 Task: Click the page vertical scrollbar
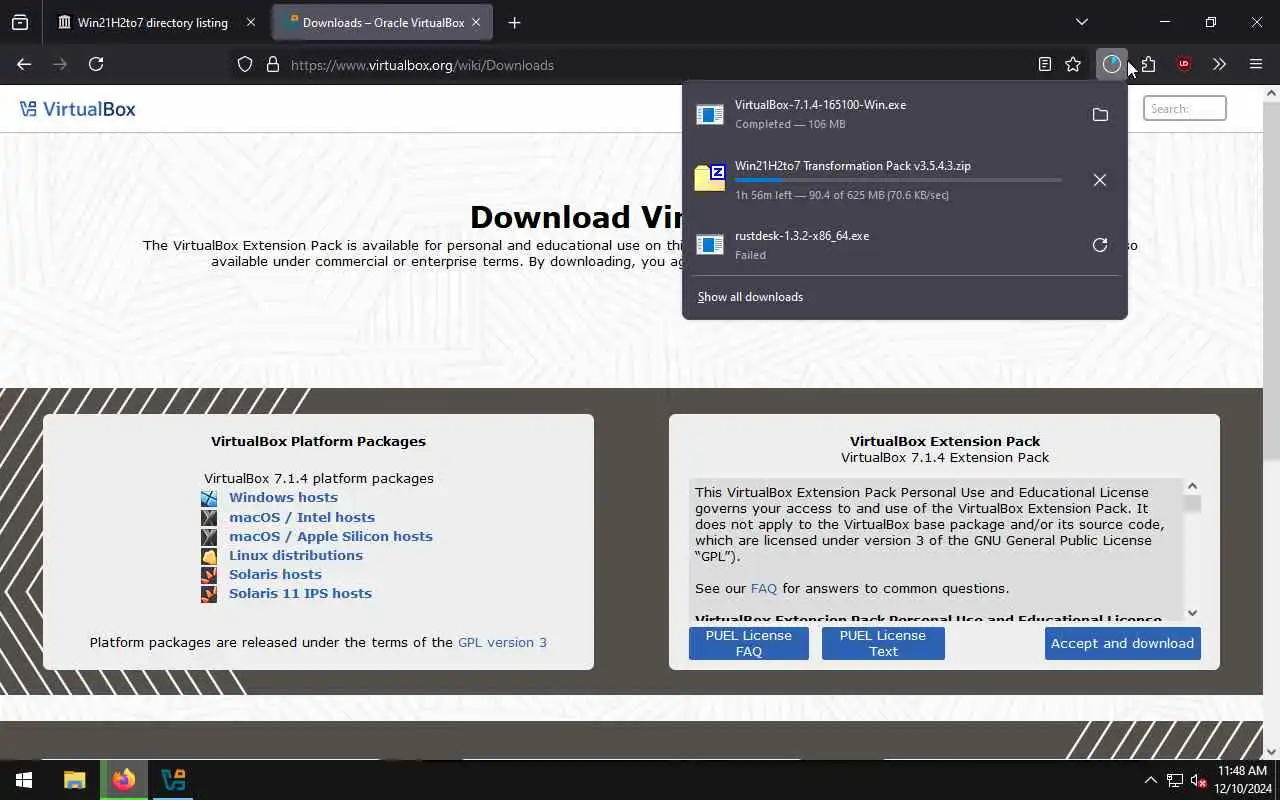click(x=1271, y=280)
